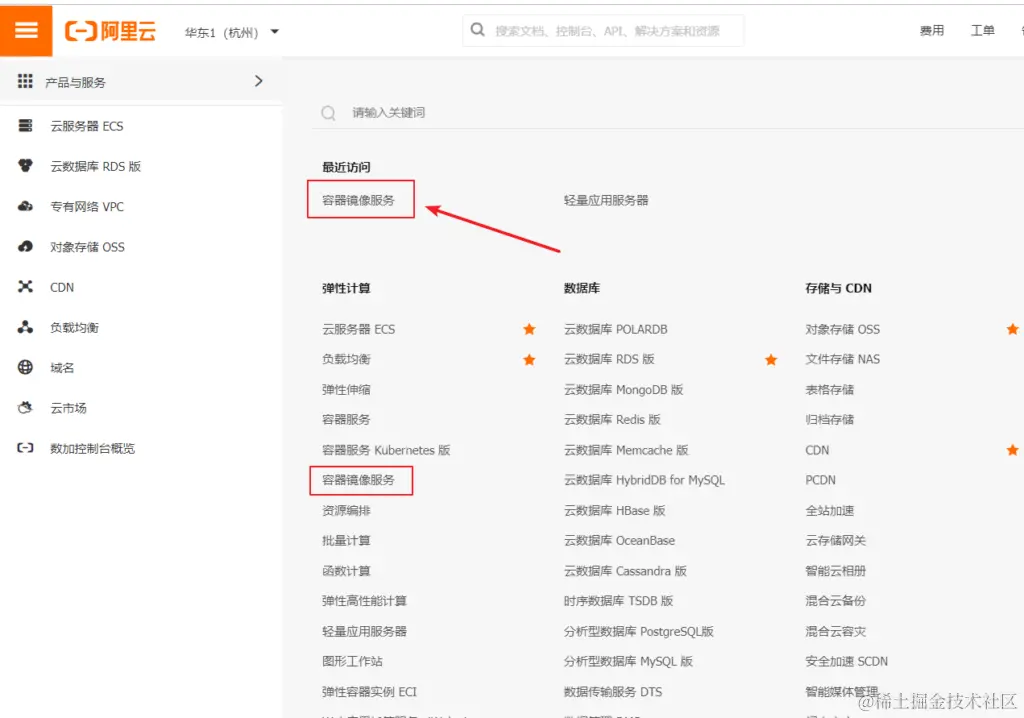The height and width of the screenshot is (718, 1024).
Task: Open 弹性容器实例 ECI
Action: pyautogui.click(x=369, y=692)
